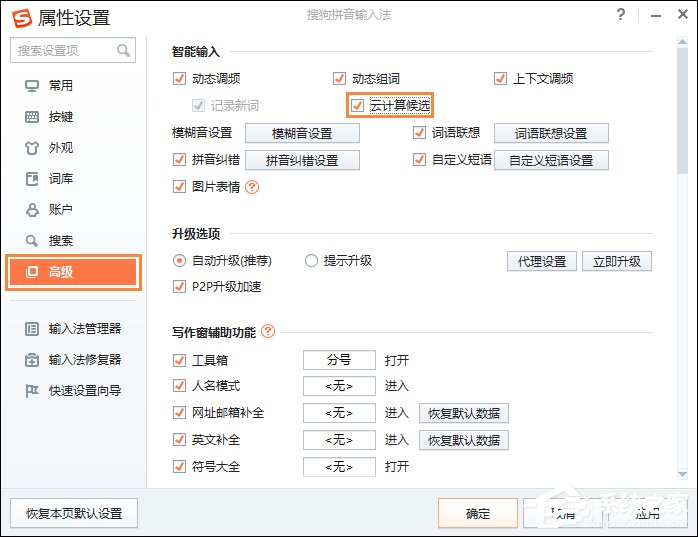Go to the 外观 appearance section
The image size is (698, 537).
[60, 148]
